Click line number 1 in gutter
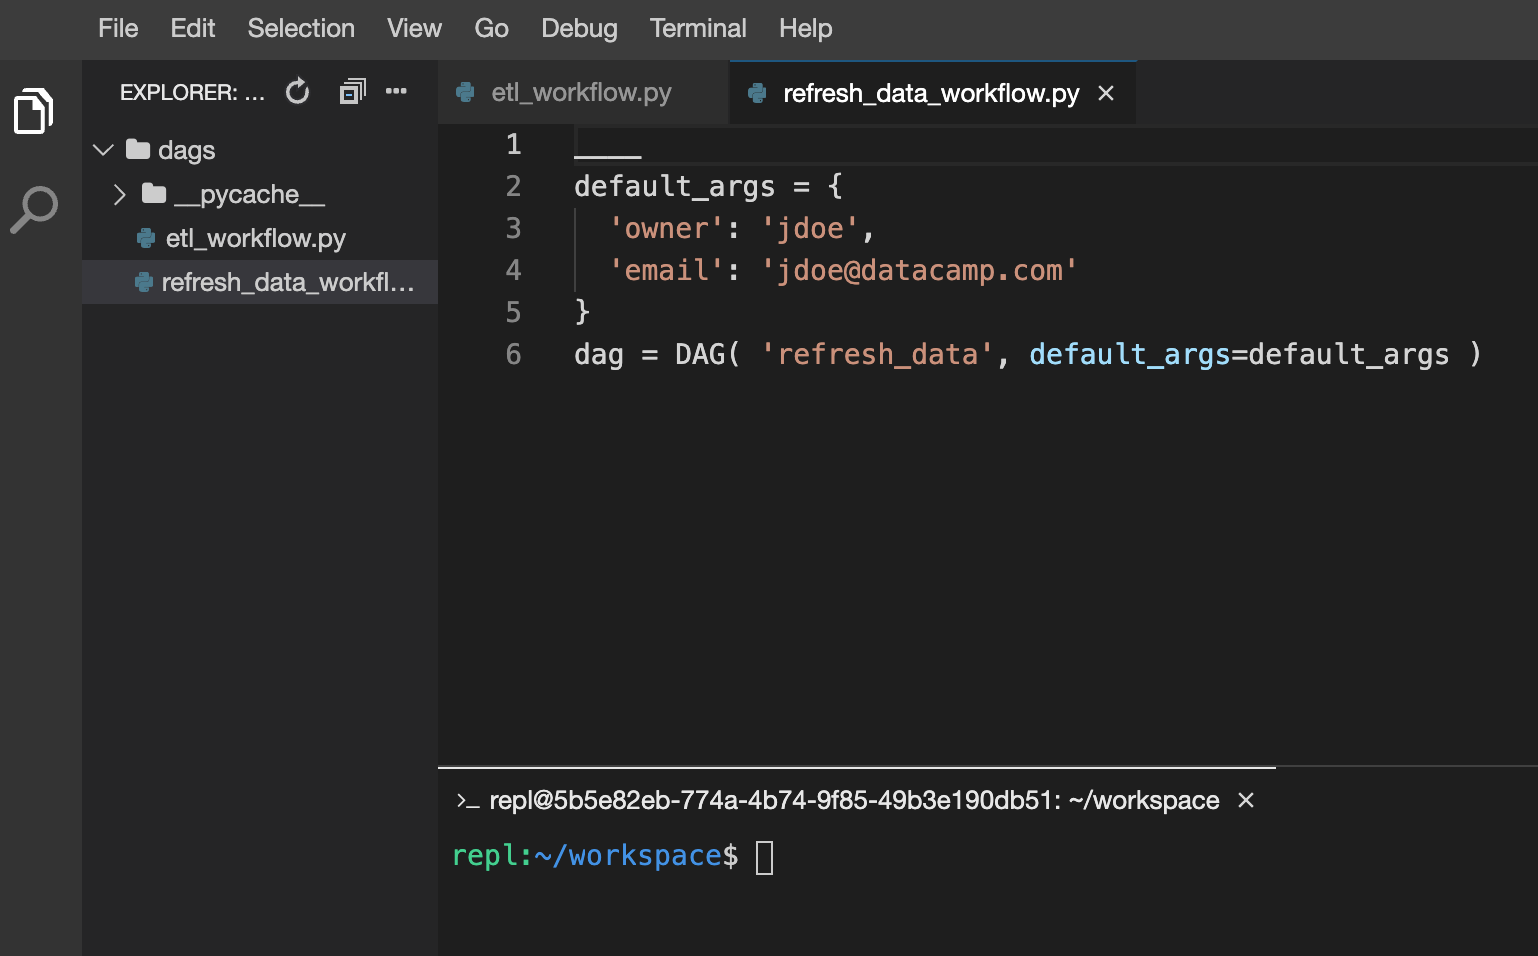The width and height of the screenshot is (1538, 956). [x=513, y=144]
